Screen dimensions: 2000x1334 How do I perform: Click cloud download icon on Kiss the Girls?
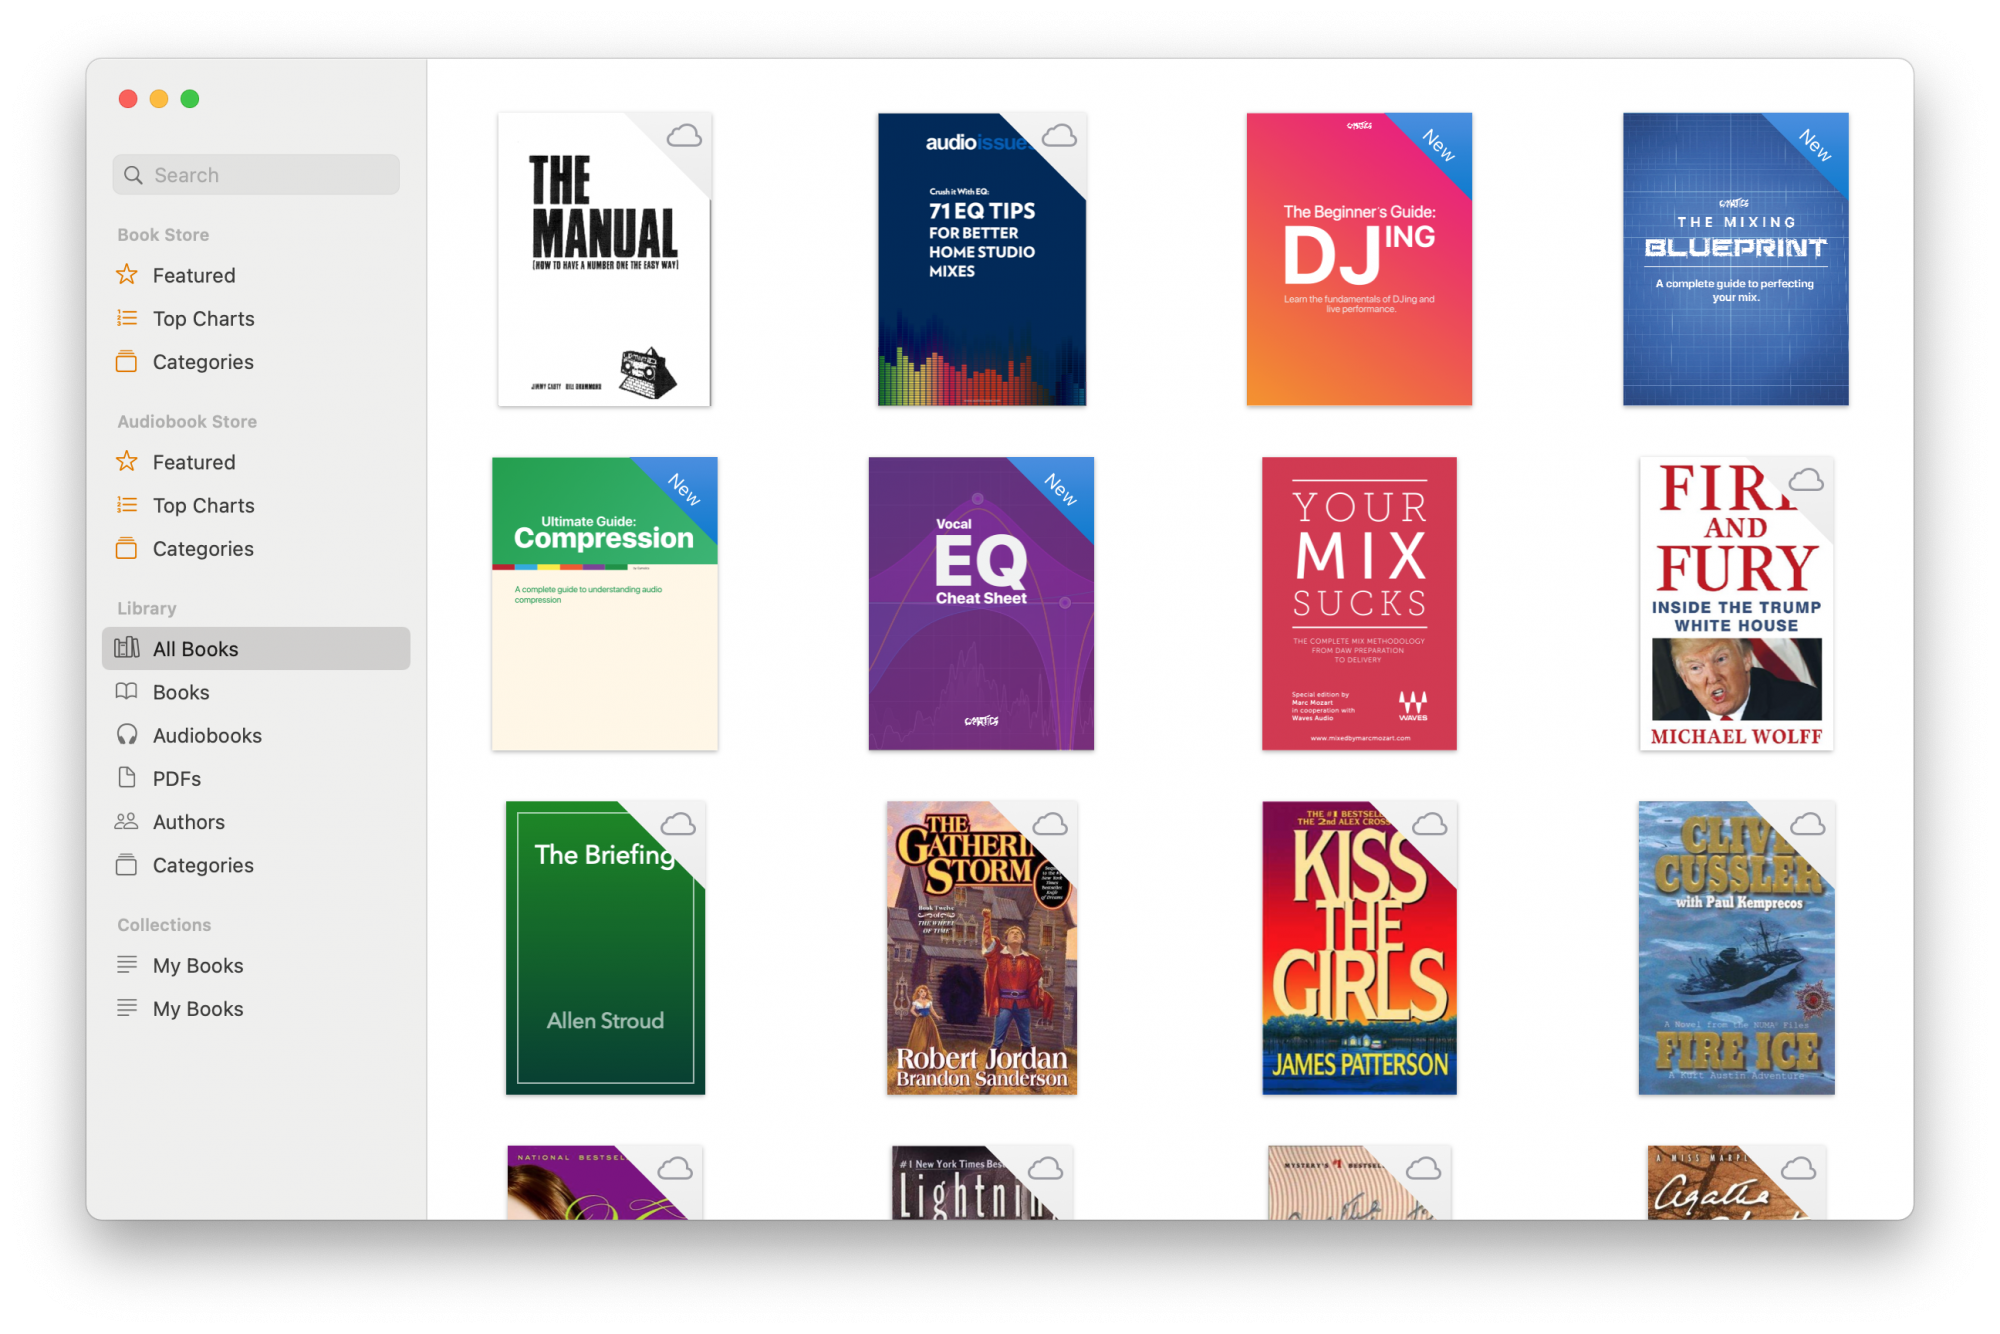coord(1430,824)
